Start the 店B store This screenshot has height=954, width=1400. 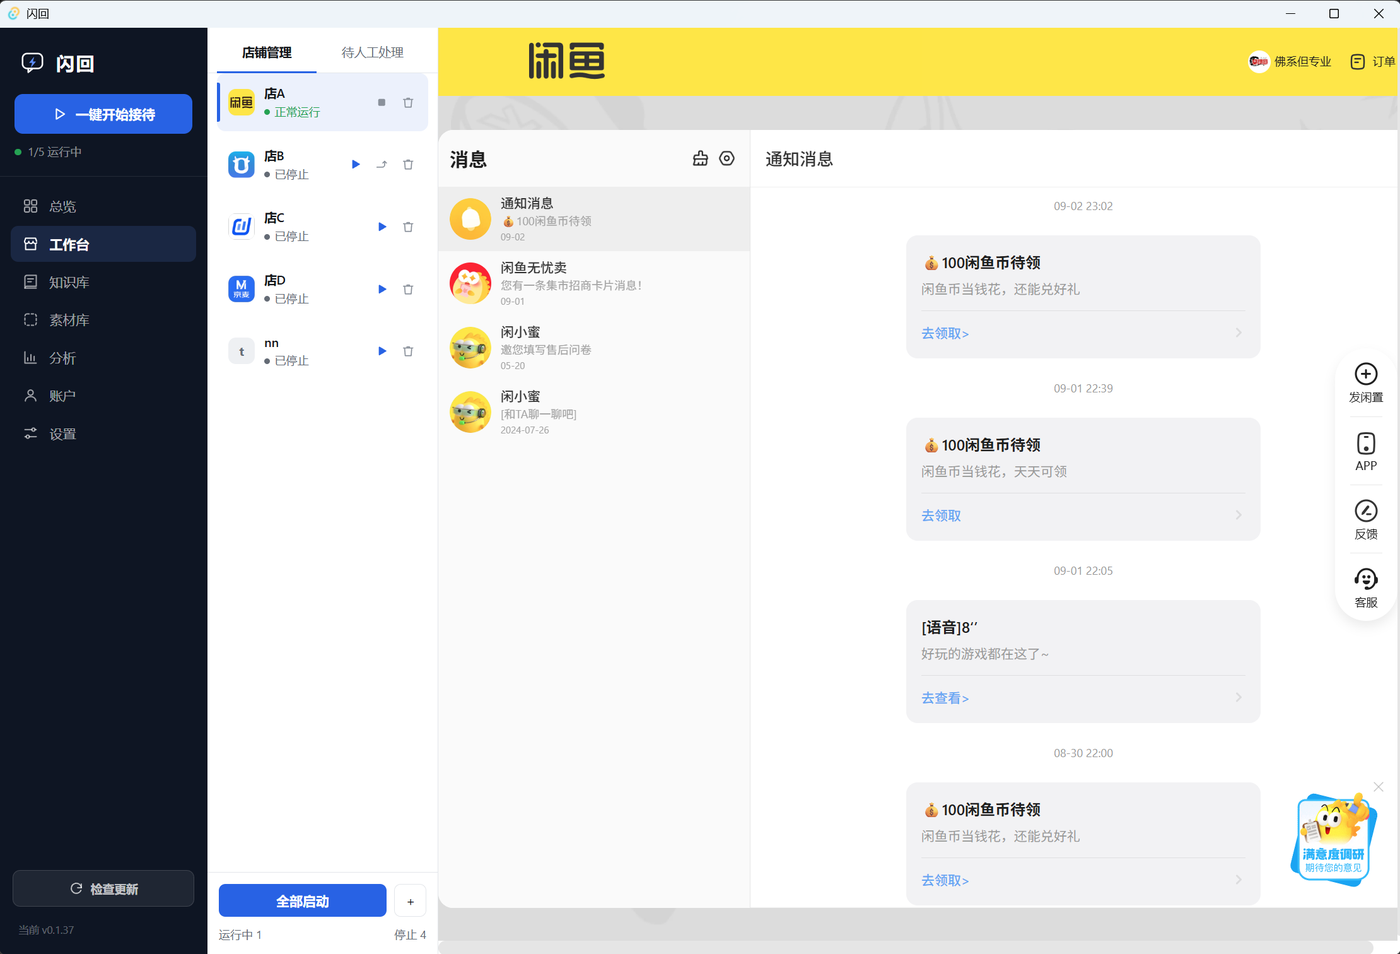point(356,165)
